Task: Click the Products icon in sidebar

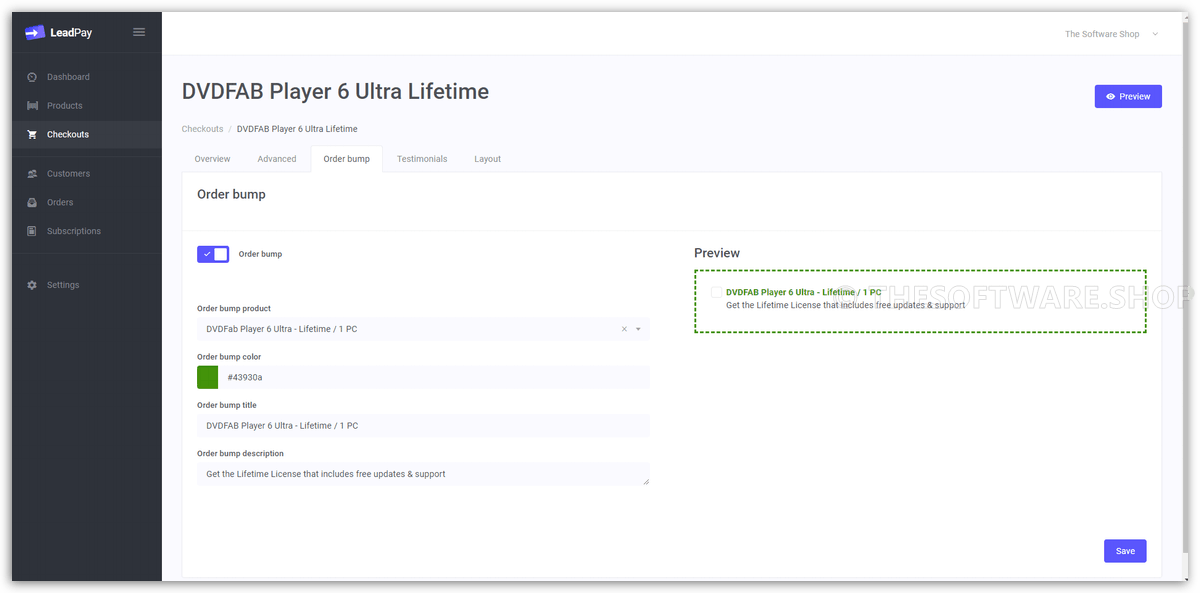Action: click(32, 106)
